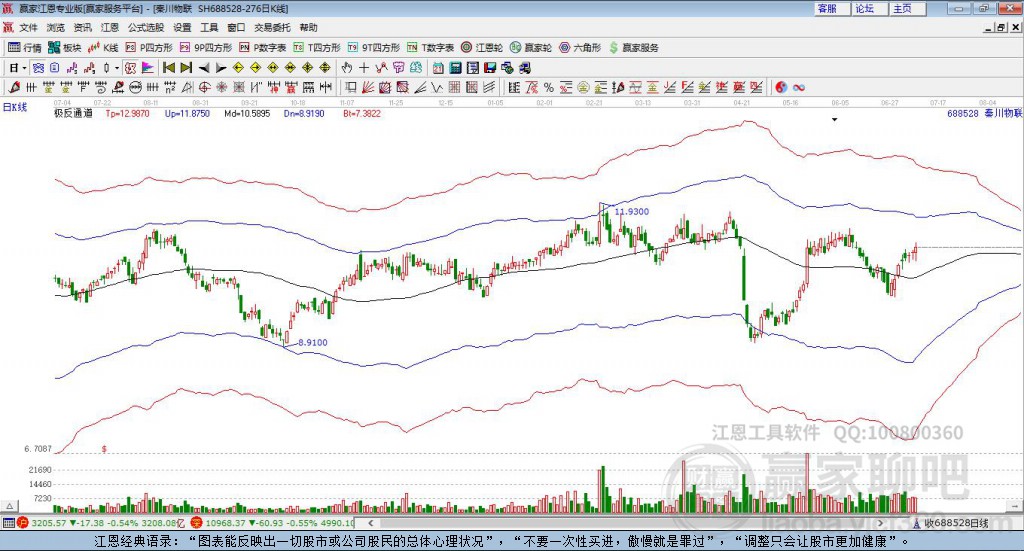The height and width of the screenshot is (551, 1024).
Task: Open the 六角形 hexagon tool
Action: pyautogui.click(x=580, y=48)
